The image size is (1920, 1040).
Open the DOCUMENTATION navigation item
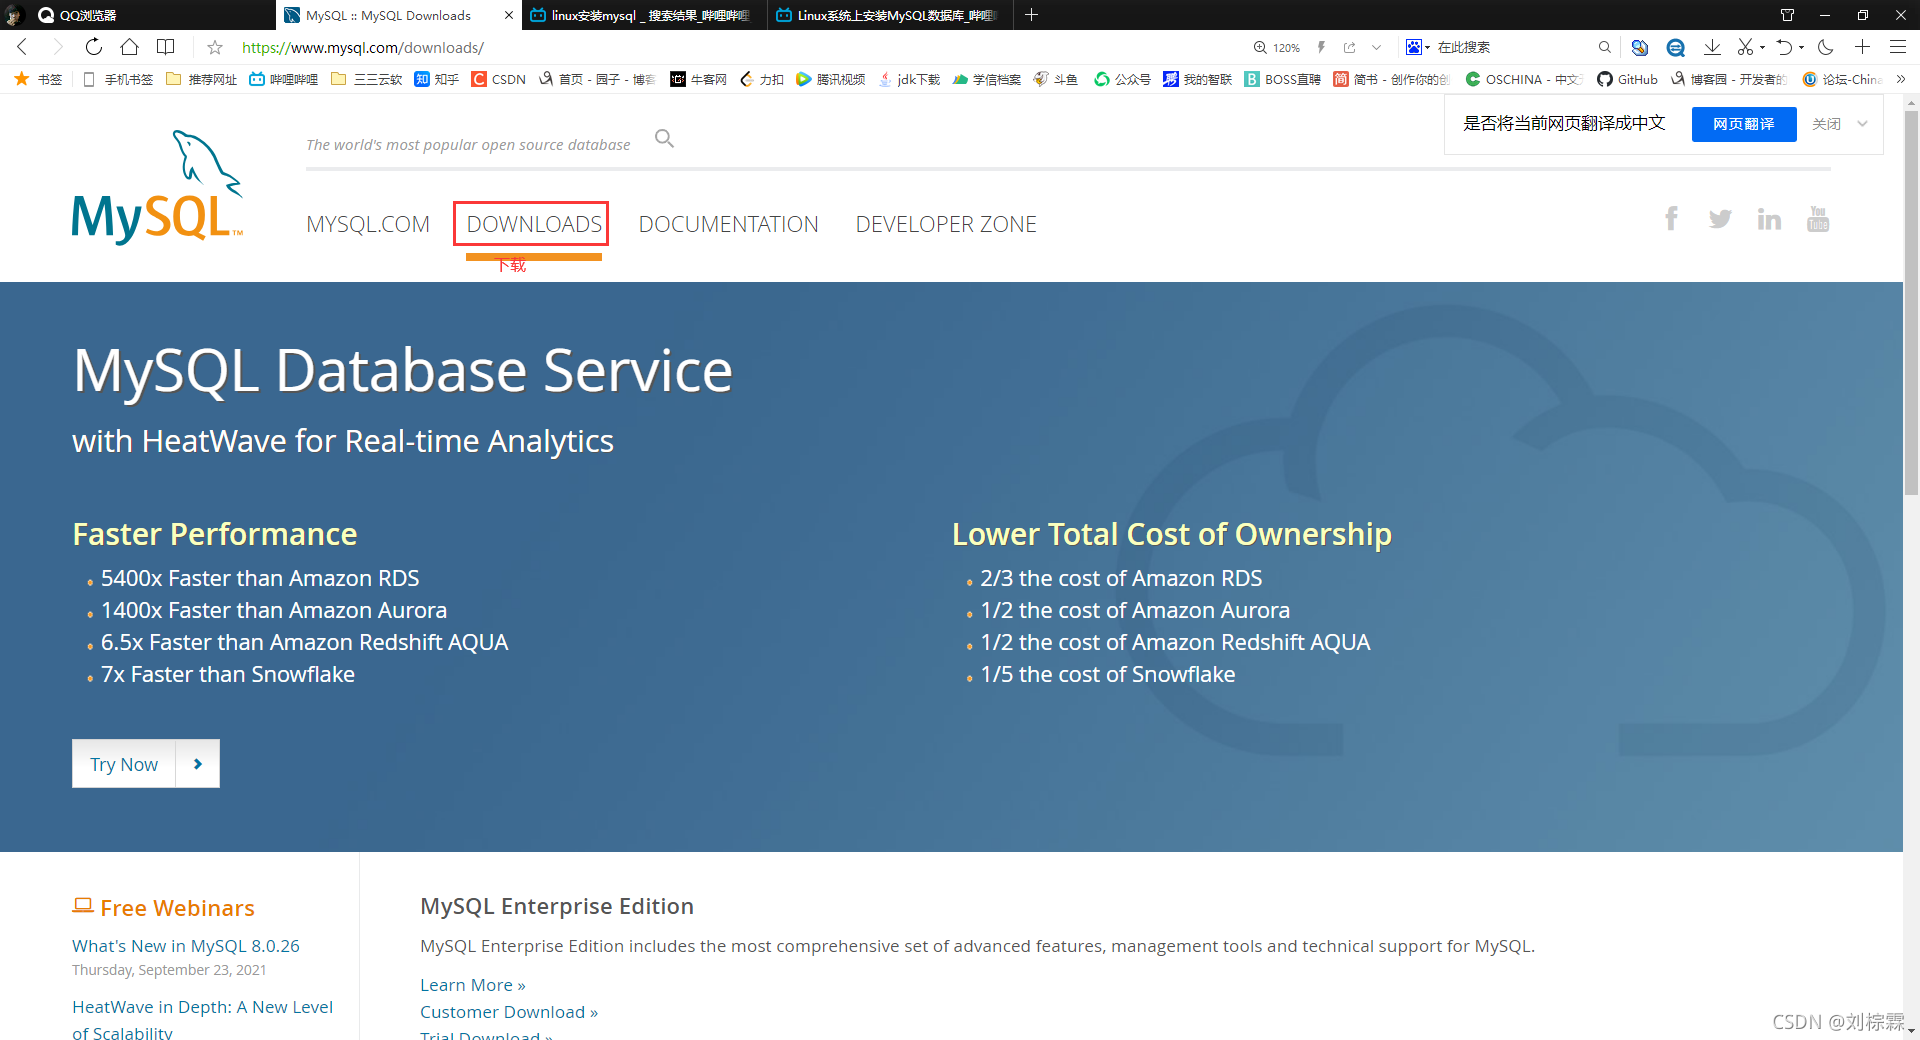click(728, 224)
